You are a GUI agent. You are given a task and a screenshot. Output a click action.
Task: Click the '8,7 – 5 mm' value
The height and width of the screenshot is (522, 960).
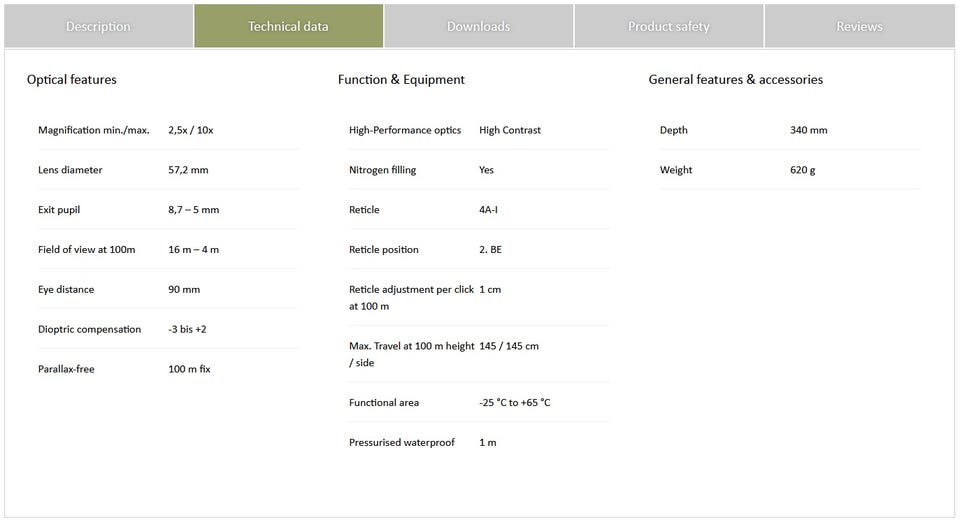(193, 210)
